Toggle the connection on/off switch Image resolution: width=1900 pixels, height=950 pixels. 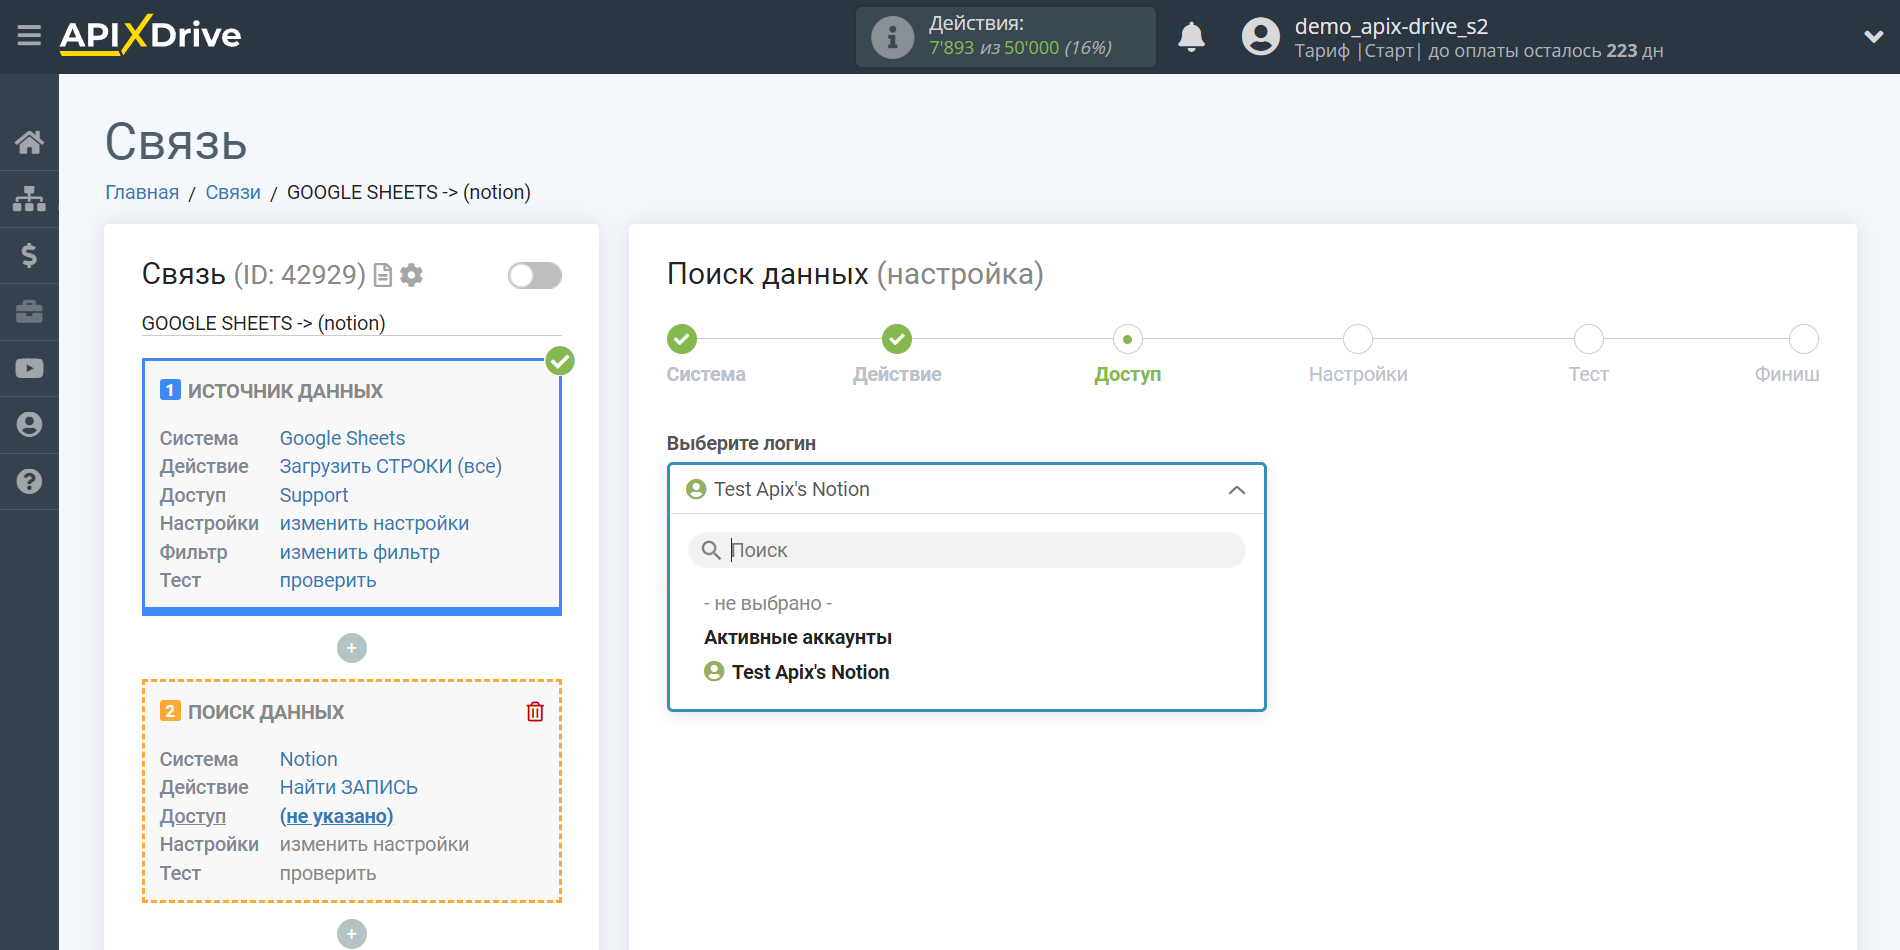[535, 275]
